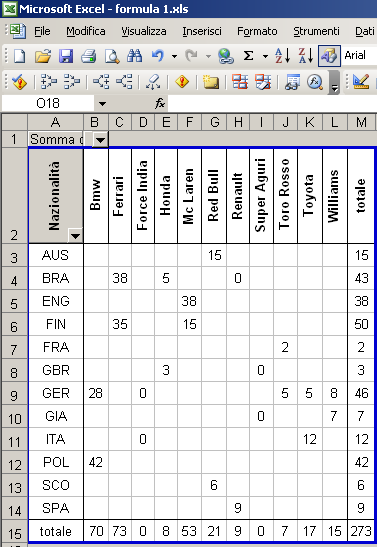Sort ascending A to Z
The width and height of the screenshot is (377, 547).
(x=282, y=56)
